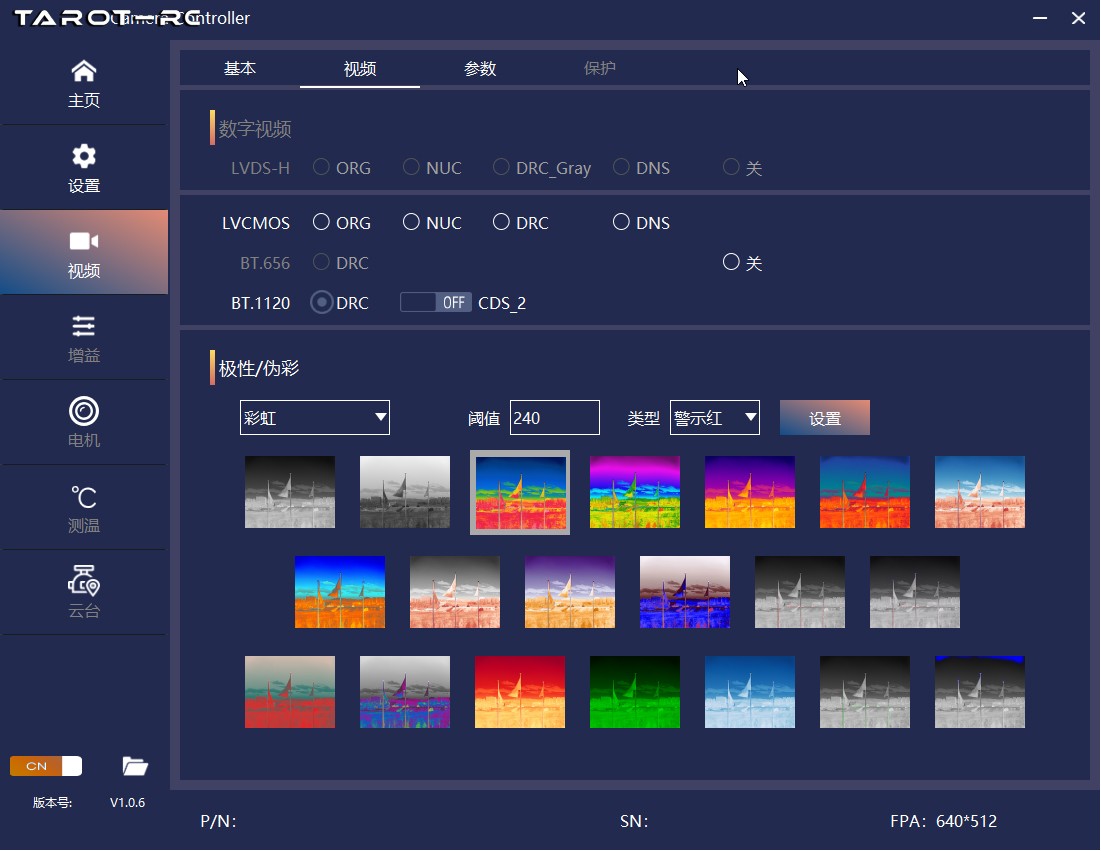Image resolution: width=1101 pixels, height=851 pixels.
Task: Click the open folder icon
Action: pos(135,766)
